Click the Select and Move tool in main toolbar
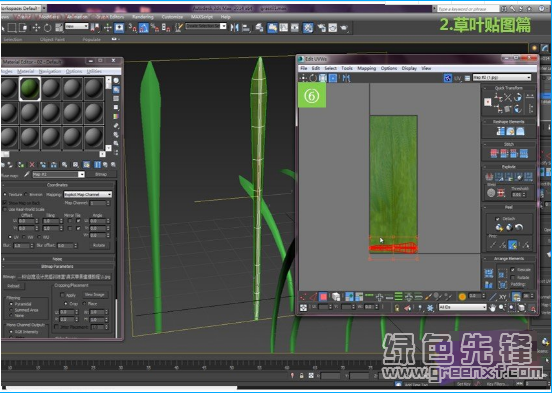Screen dimensions: 552x393 click(x=36, y=27)
